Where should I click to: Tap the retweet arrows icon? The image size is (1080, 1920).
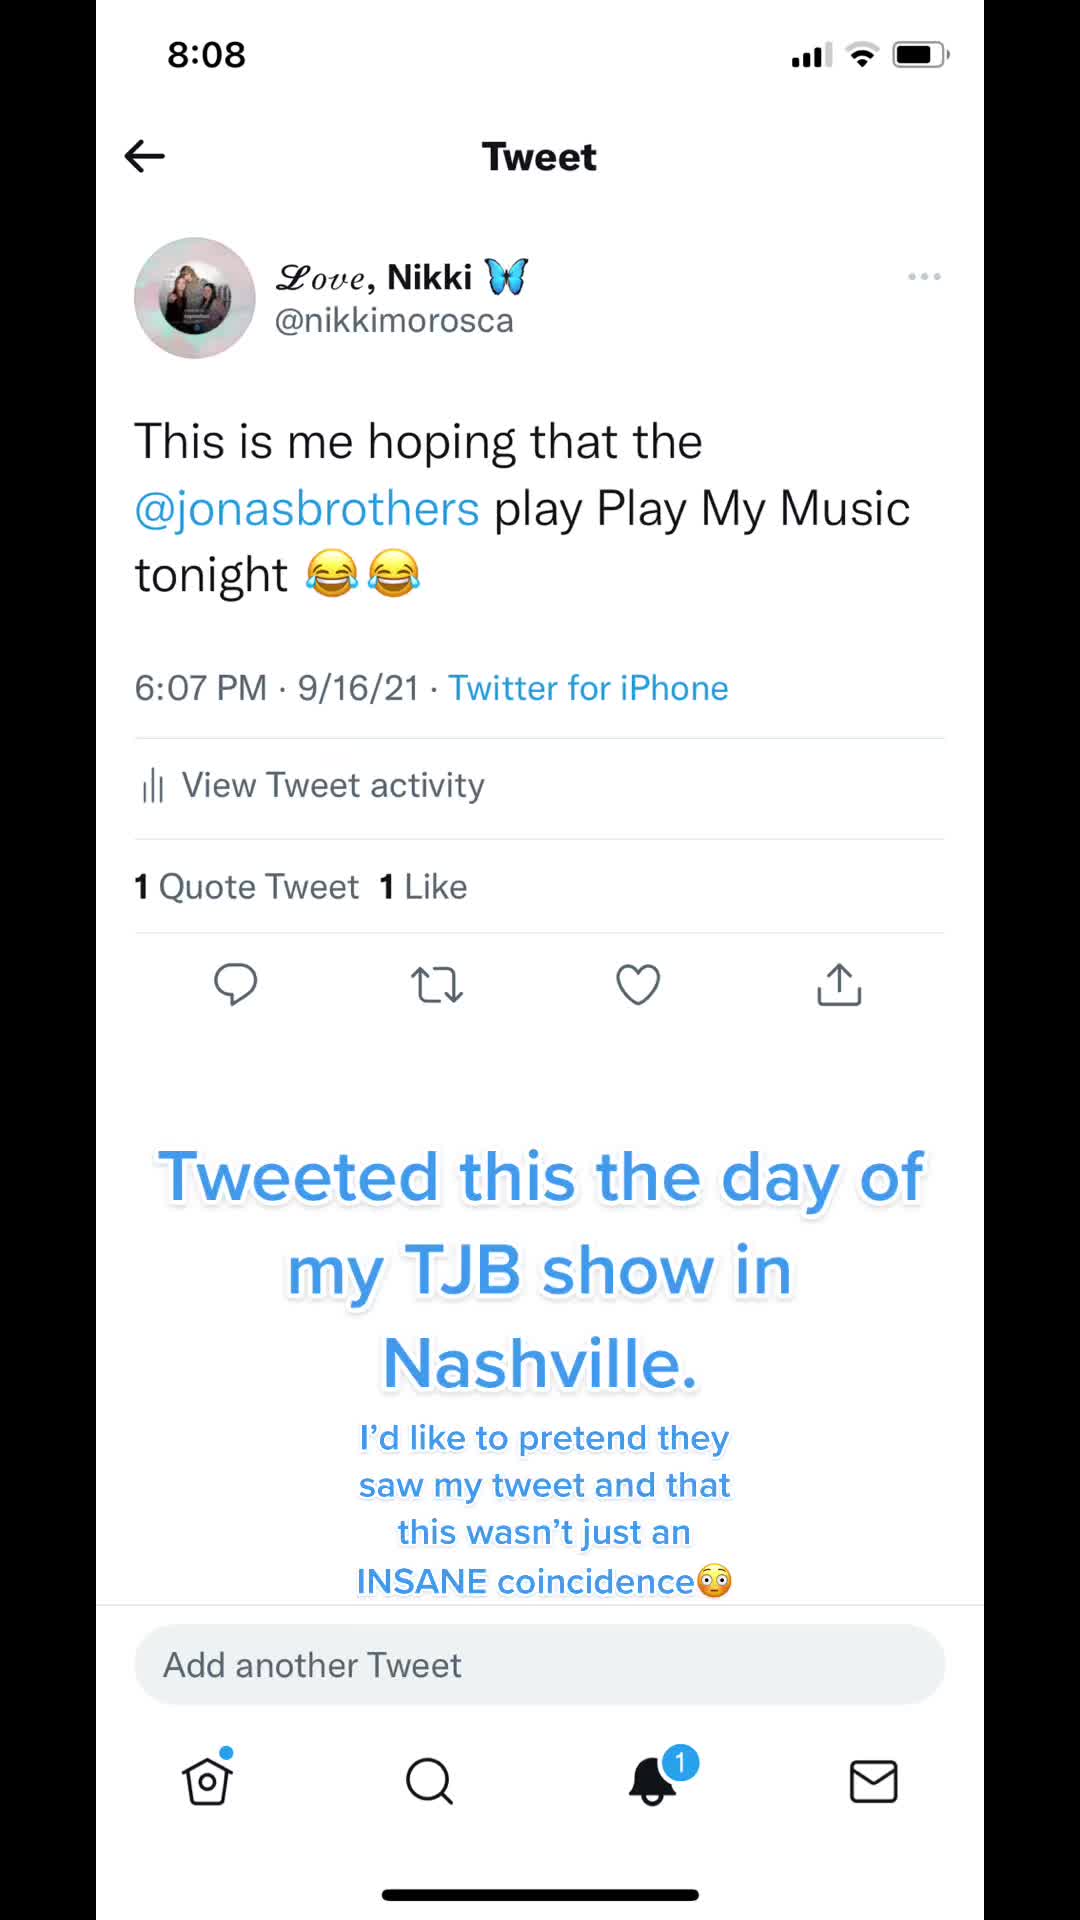[437, 985]
